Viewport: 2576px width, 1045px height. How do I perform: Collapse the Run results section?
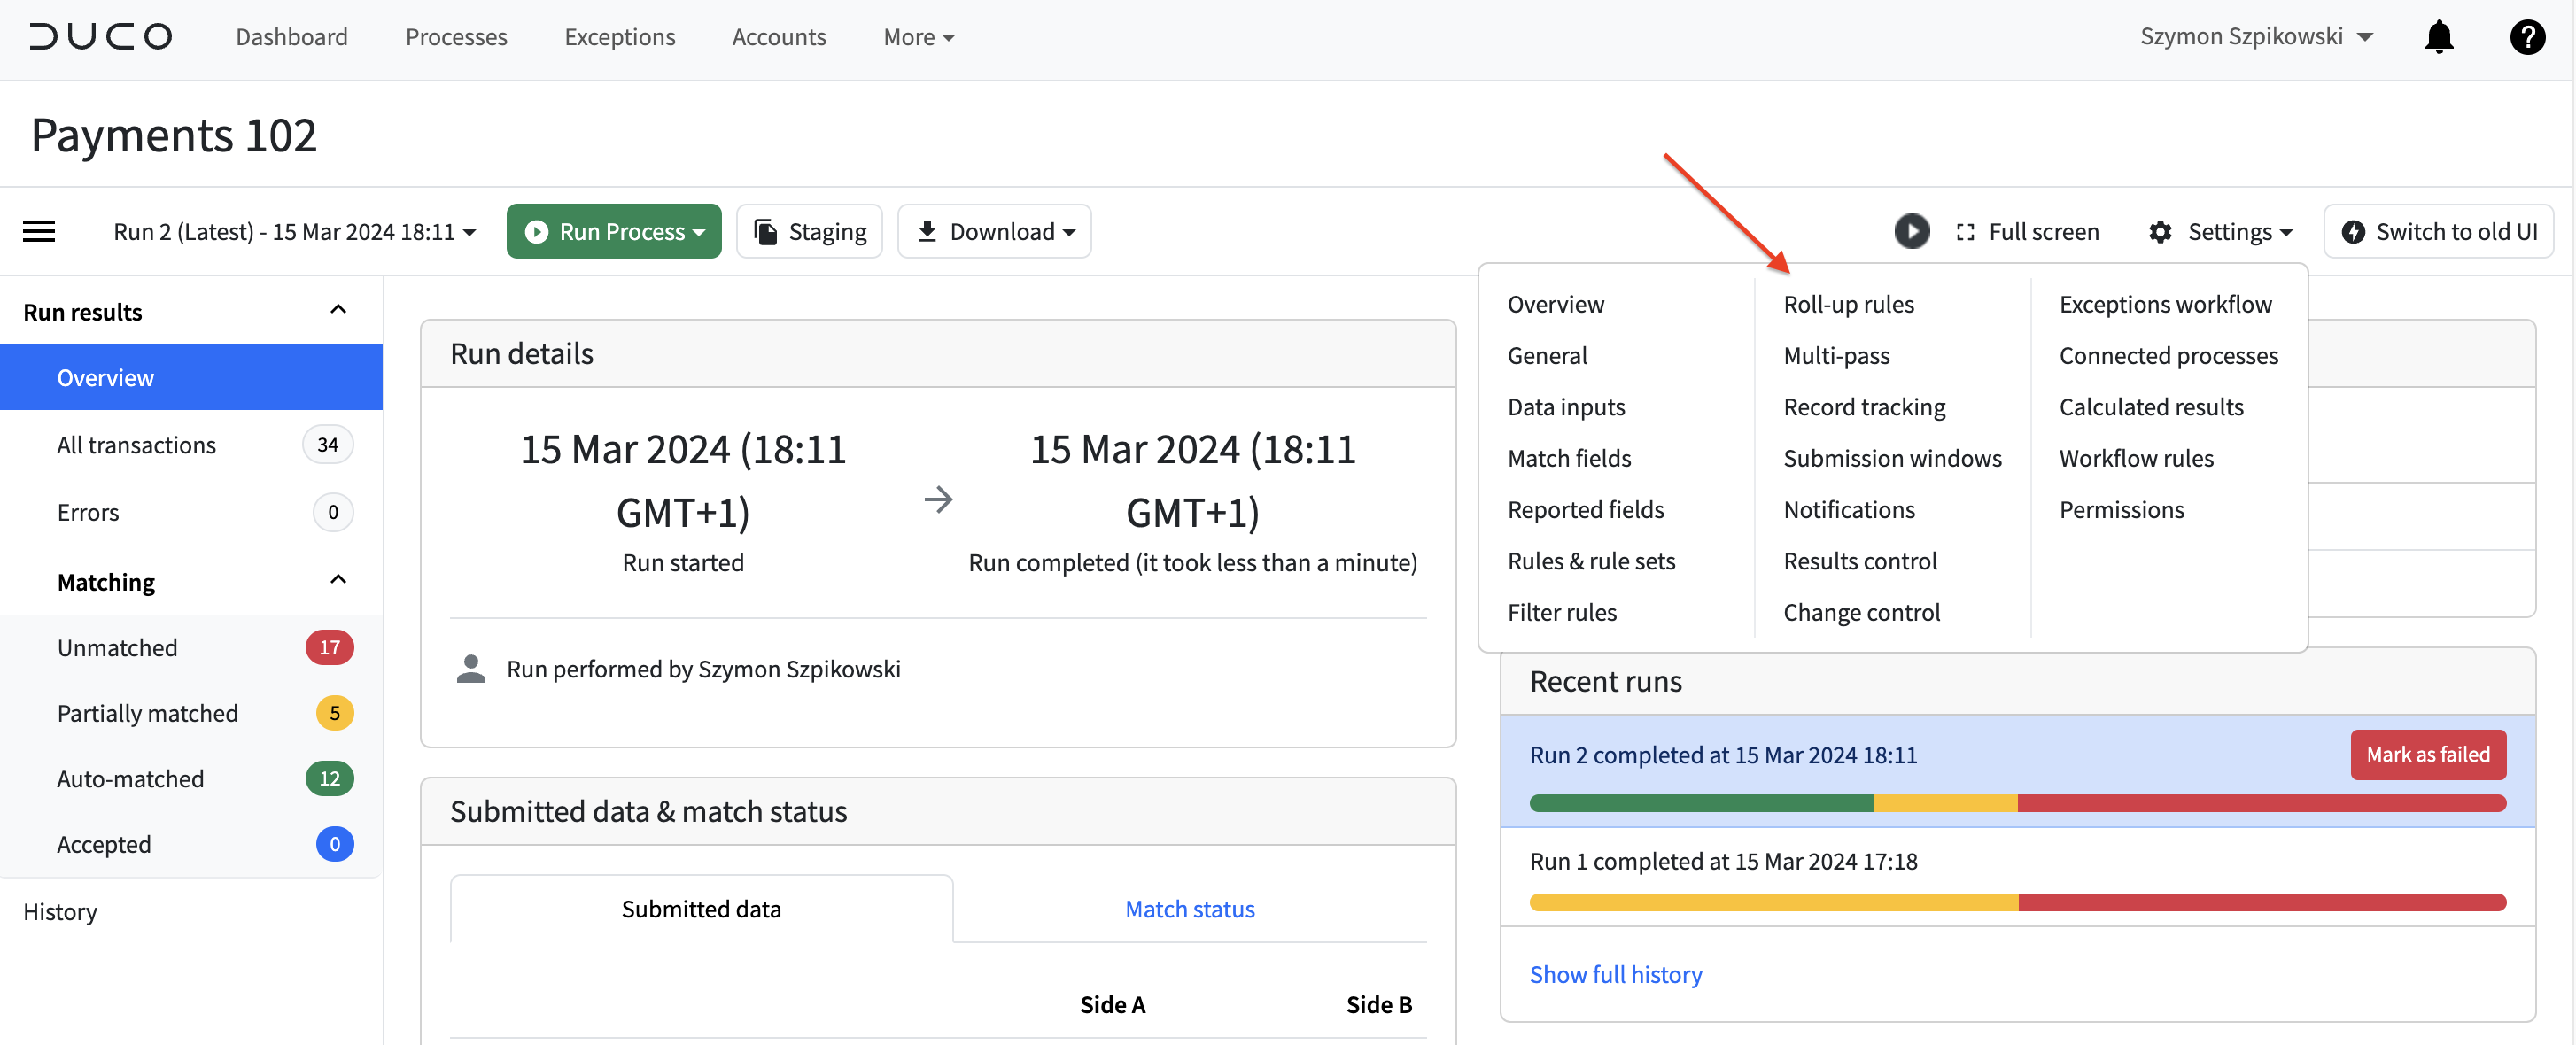(338, 310)
